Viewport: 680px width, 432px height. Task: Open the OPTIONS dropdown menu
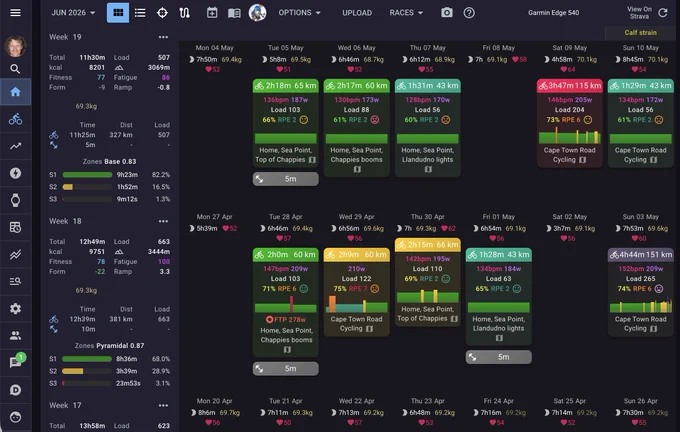pos(300,13)
